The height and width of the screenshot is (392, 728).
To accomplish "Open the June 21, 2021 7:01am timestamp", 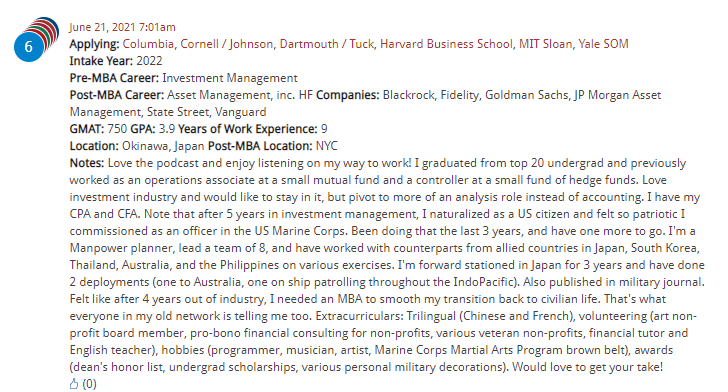I will (x=123, y=27).
